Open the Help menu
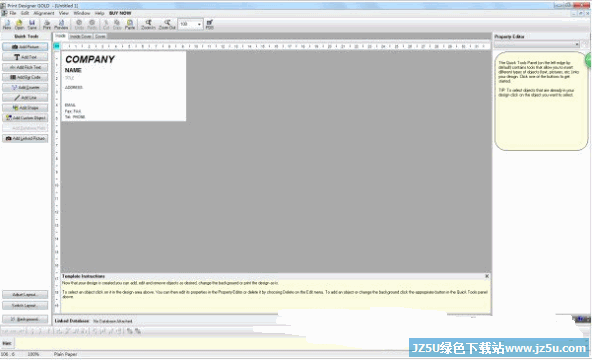 coord(99,13)
